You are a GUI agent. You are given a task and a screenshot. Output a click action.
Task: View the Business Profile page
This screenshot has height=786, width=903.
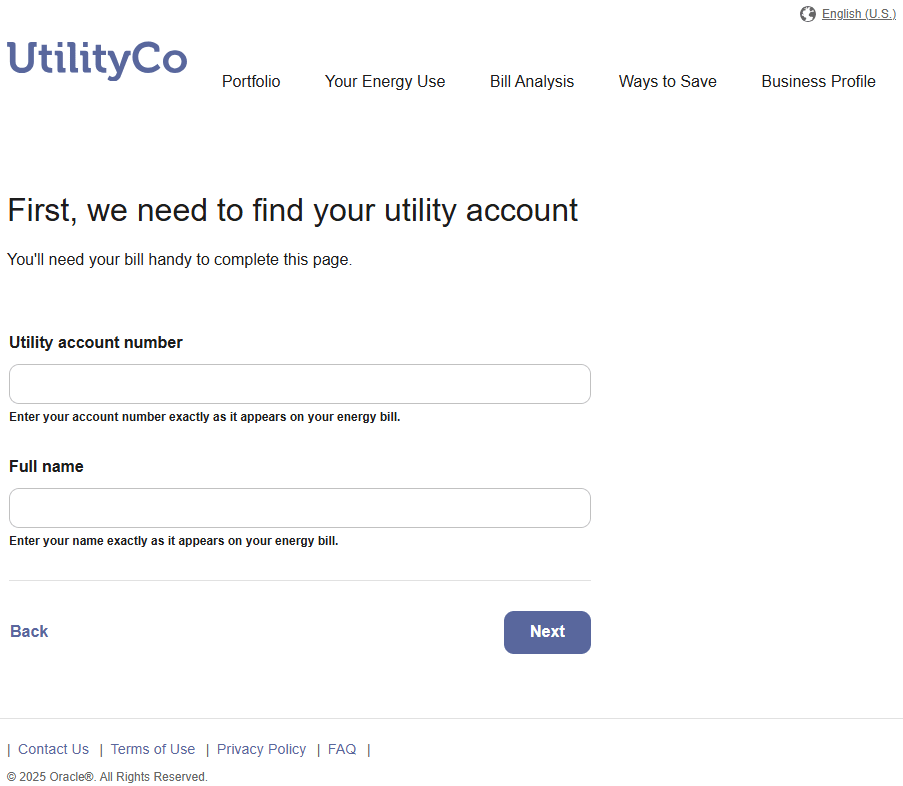click(x=818, y=82)
